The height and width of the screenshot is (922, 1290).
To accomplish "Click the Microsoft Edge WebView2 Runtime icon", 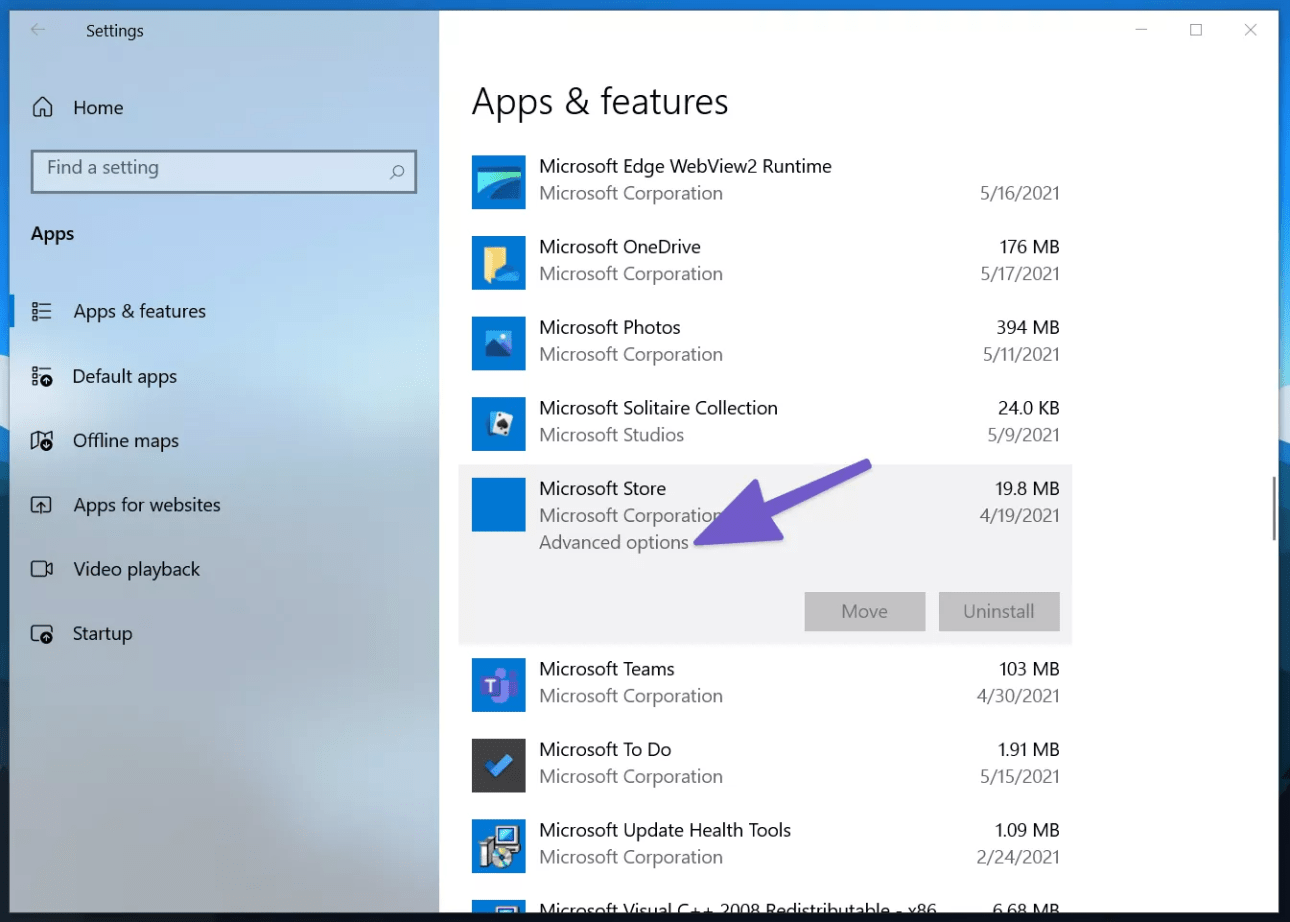I will [498, 182].
